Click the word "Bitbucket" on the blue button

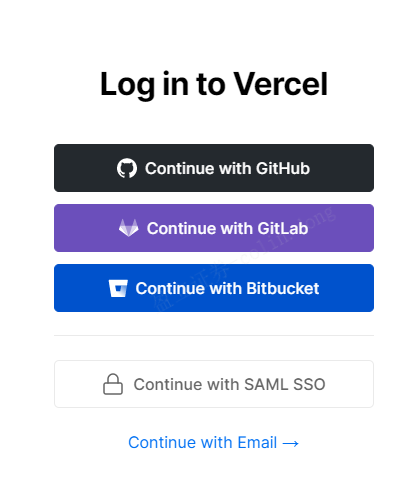point(283,288)
